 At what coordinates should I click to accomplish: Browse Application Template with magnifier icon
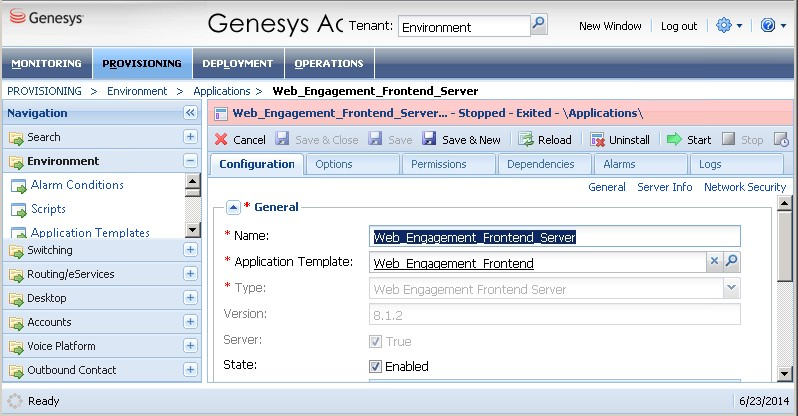point(731,261)
